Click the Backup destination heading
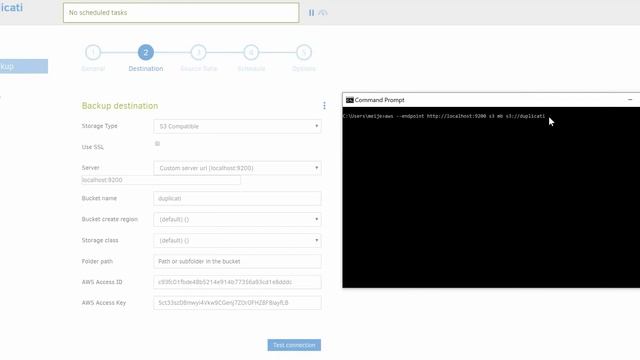 (120, 106)
